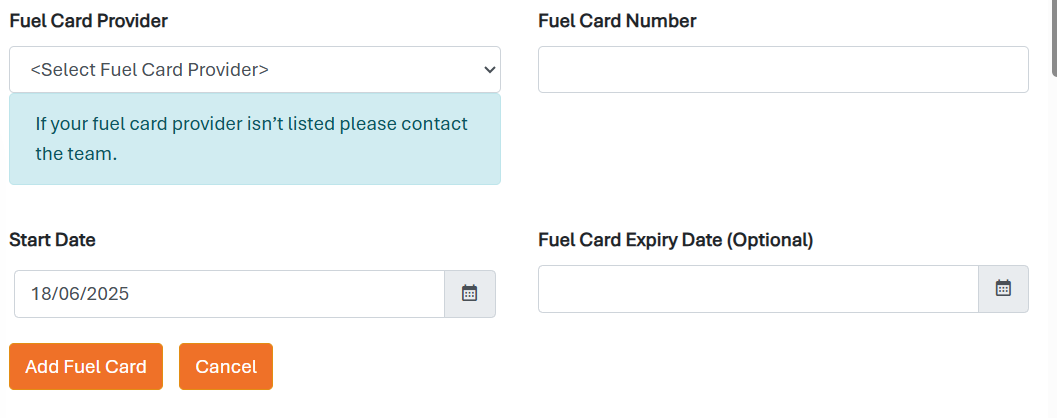Click the Fuel Card Number label
Image resolution: width=1057 pixels, height=418 pixels.
coord(617,20)
